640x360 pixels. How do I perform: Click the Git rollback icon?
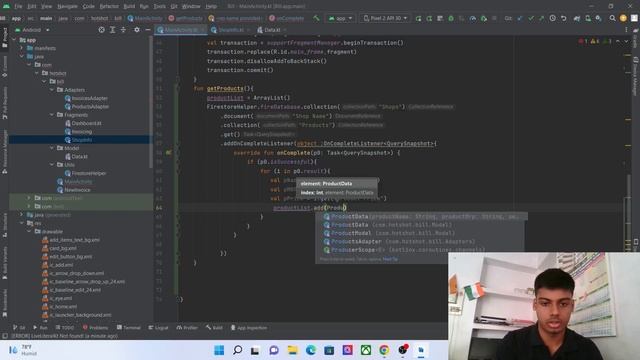click(564, 18)
